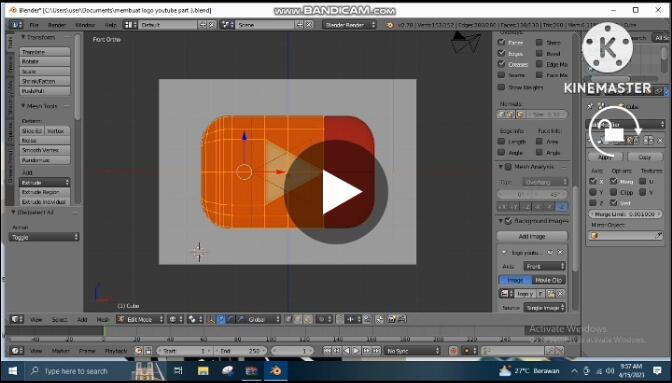Open the viewport shading selector
The image size is (672, 383).
(x=175, y=319)
